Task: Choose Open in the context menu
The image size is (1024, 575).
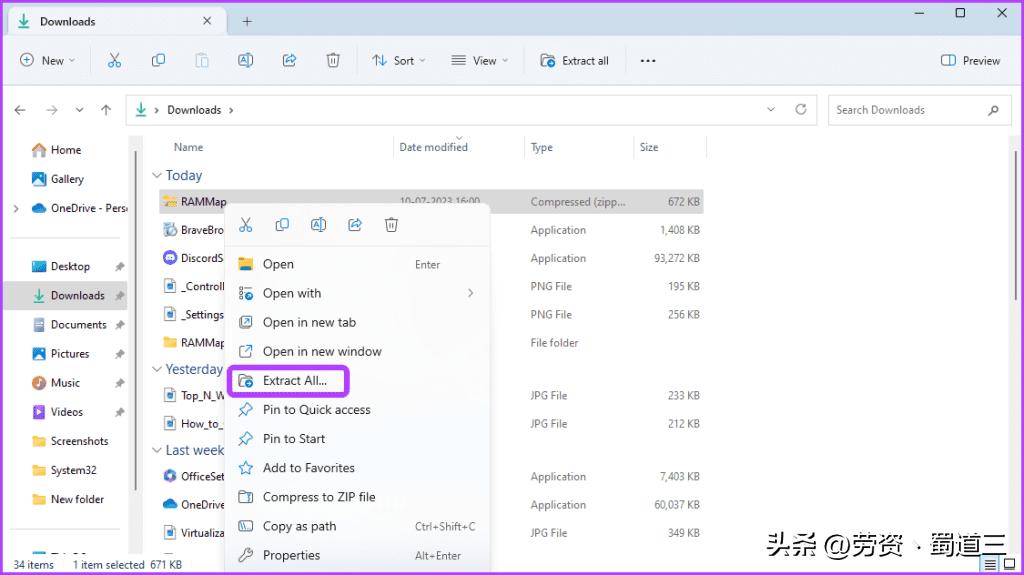Action: click(x=357, y=264)
